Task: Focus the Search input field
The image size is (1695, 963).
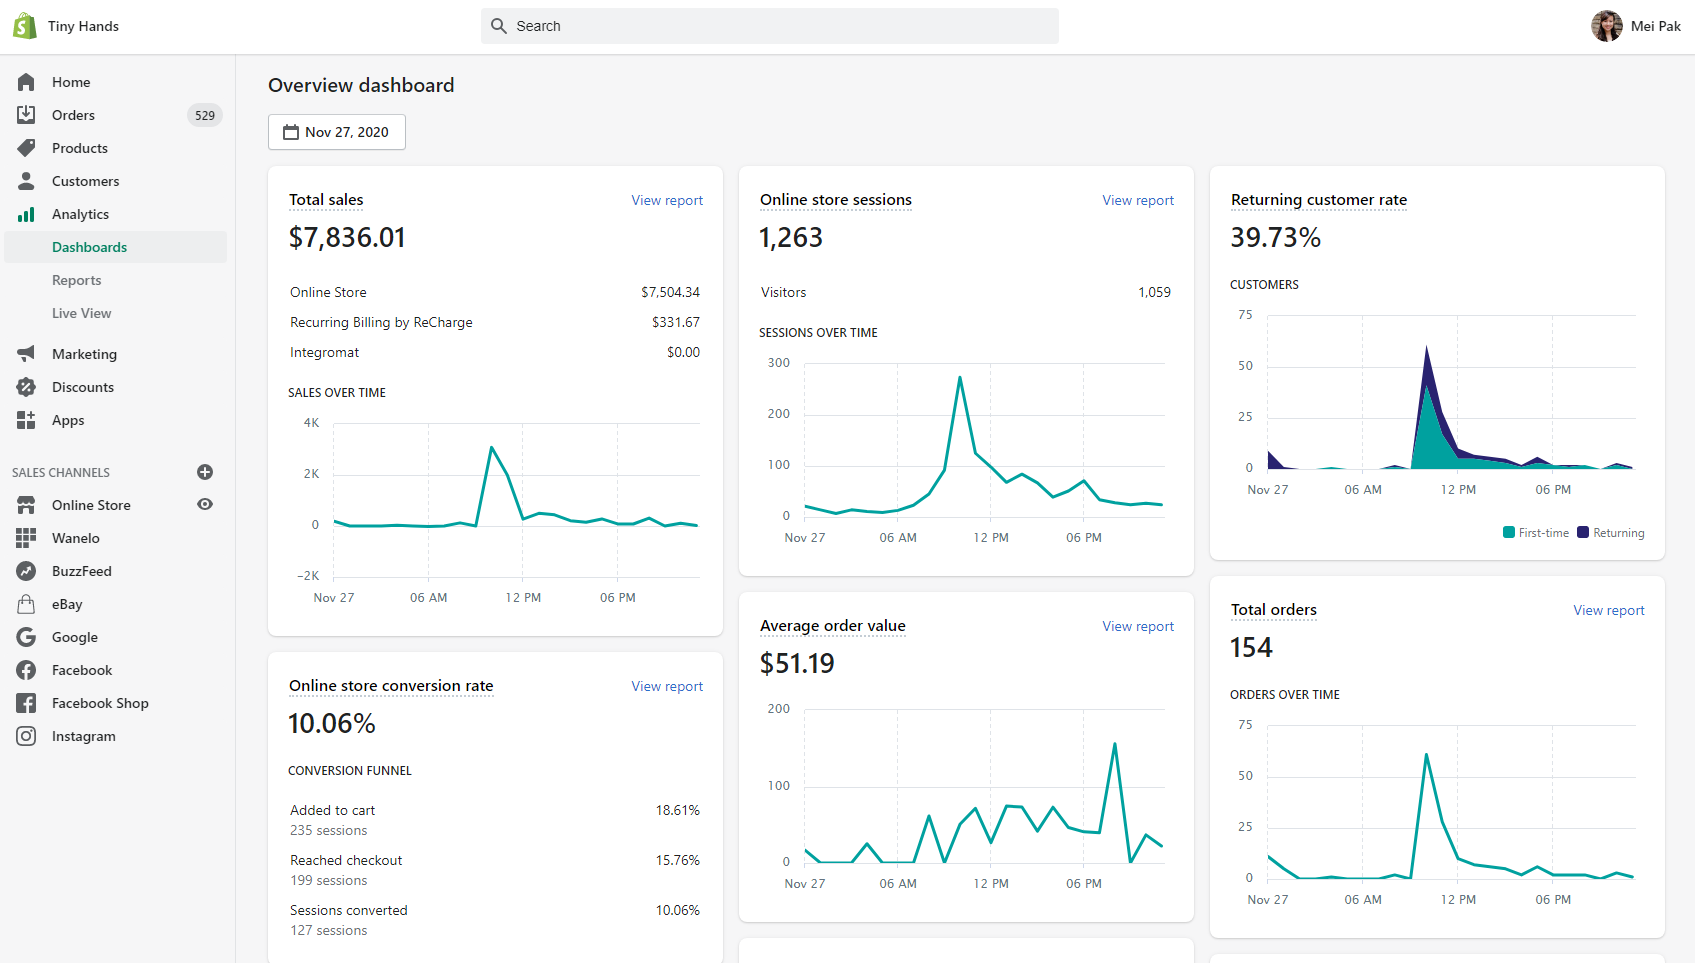Action: (x=770, y=26)
